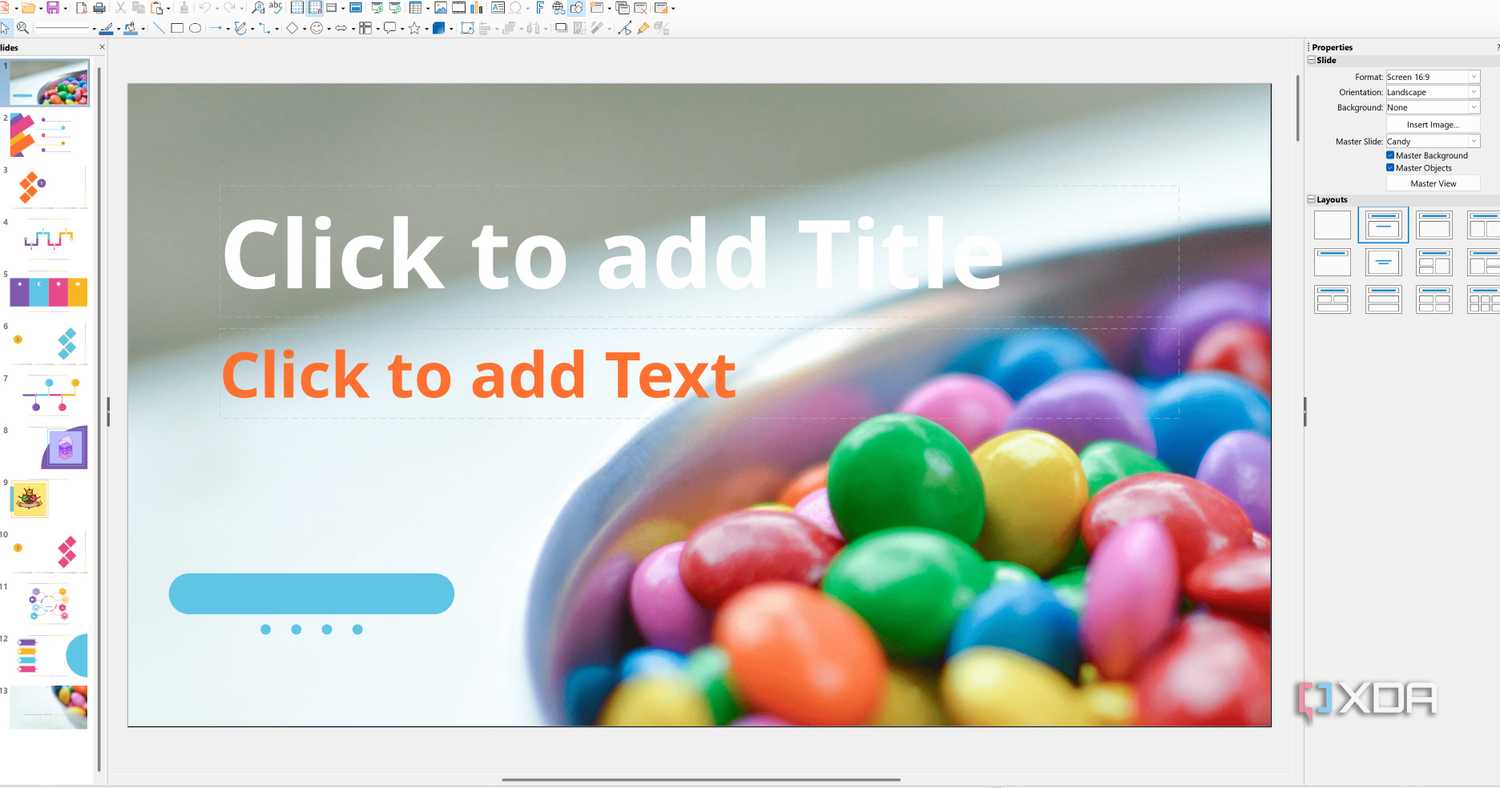Click the Master View button
This screenshot has width=1500, height=788.
coord(1433,184)
